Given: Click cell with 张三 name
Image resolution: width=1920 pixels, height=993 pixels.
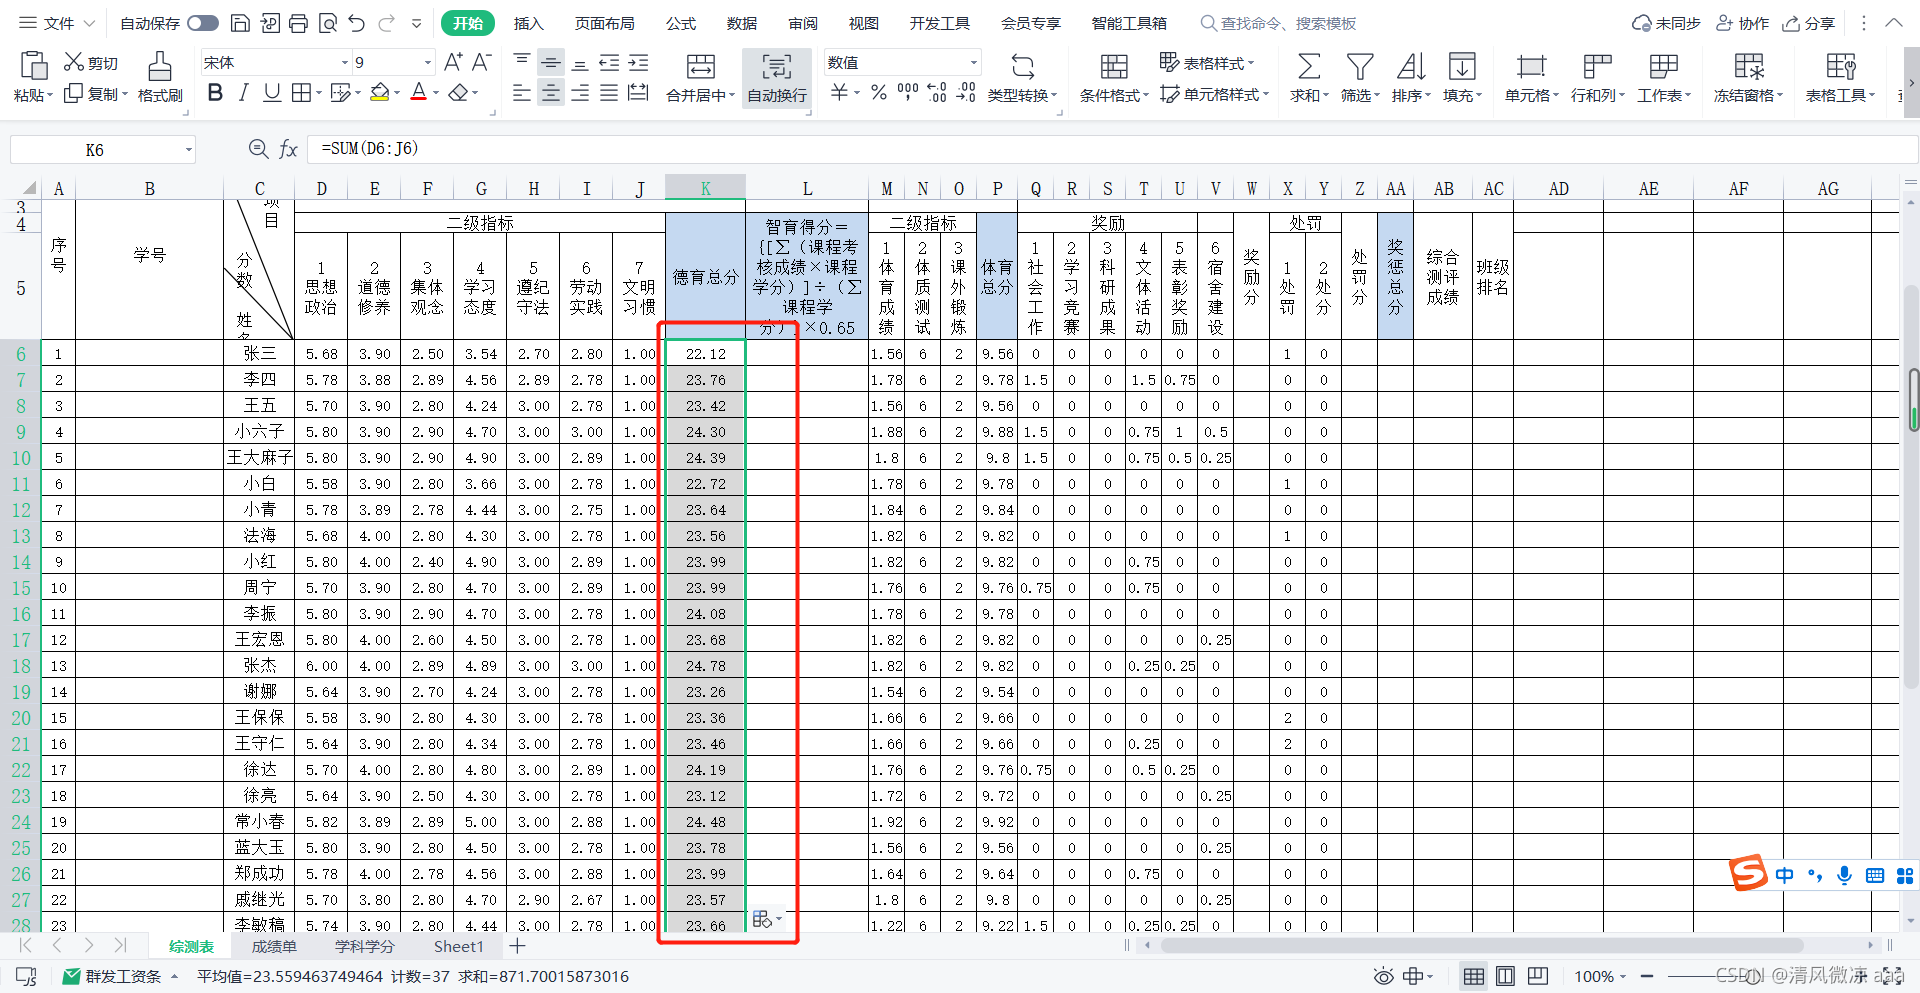Looking at the screenshot, I should 259,353.
